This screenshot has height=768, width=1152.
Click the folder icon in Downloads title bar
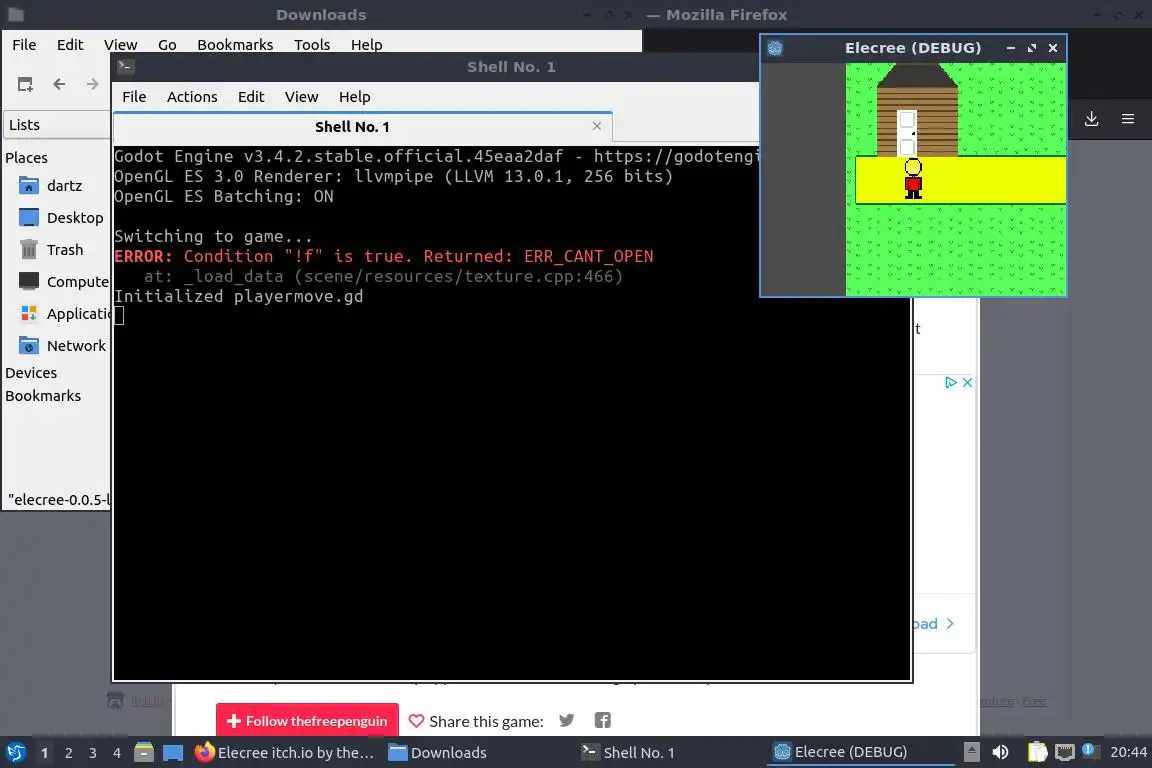pyautogui.click(x=15, y=15)
